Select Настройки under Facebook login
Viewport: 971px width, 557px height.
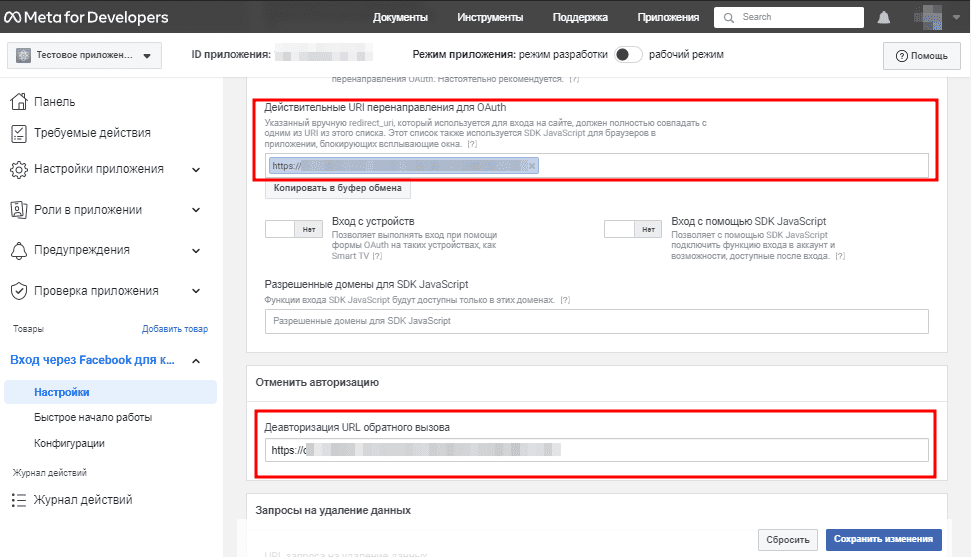pyautogui.click(x=110, y=392)
